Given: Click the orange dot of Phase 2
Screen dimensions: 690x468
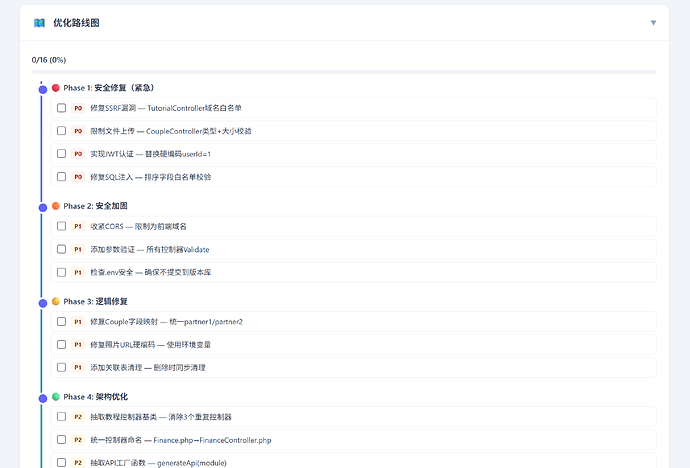Looking at the screenshot, I should [x=55, y=206].
